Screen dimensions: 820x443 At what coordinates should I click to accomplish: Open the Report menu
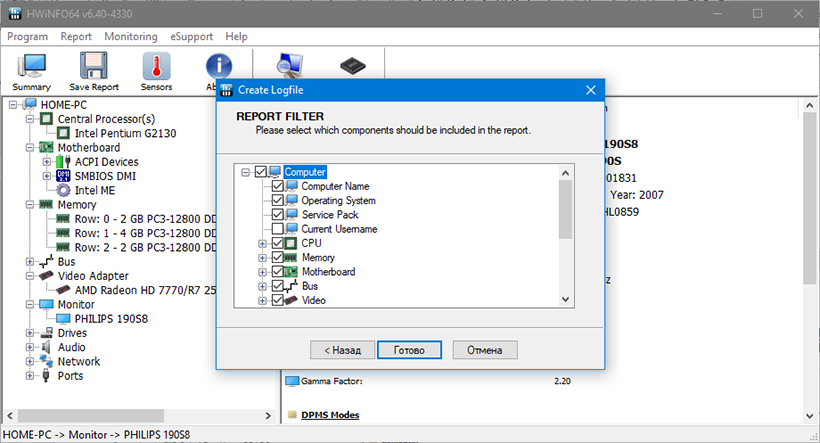[x=76, y=37]
